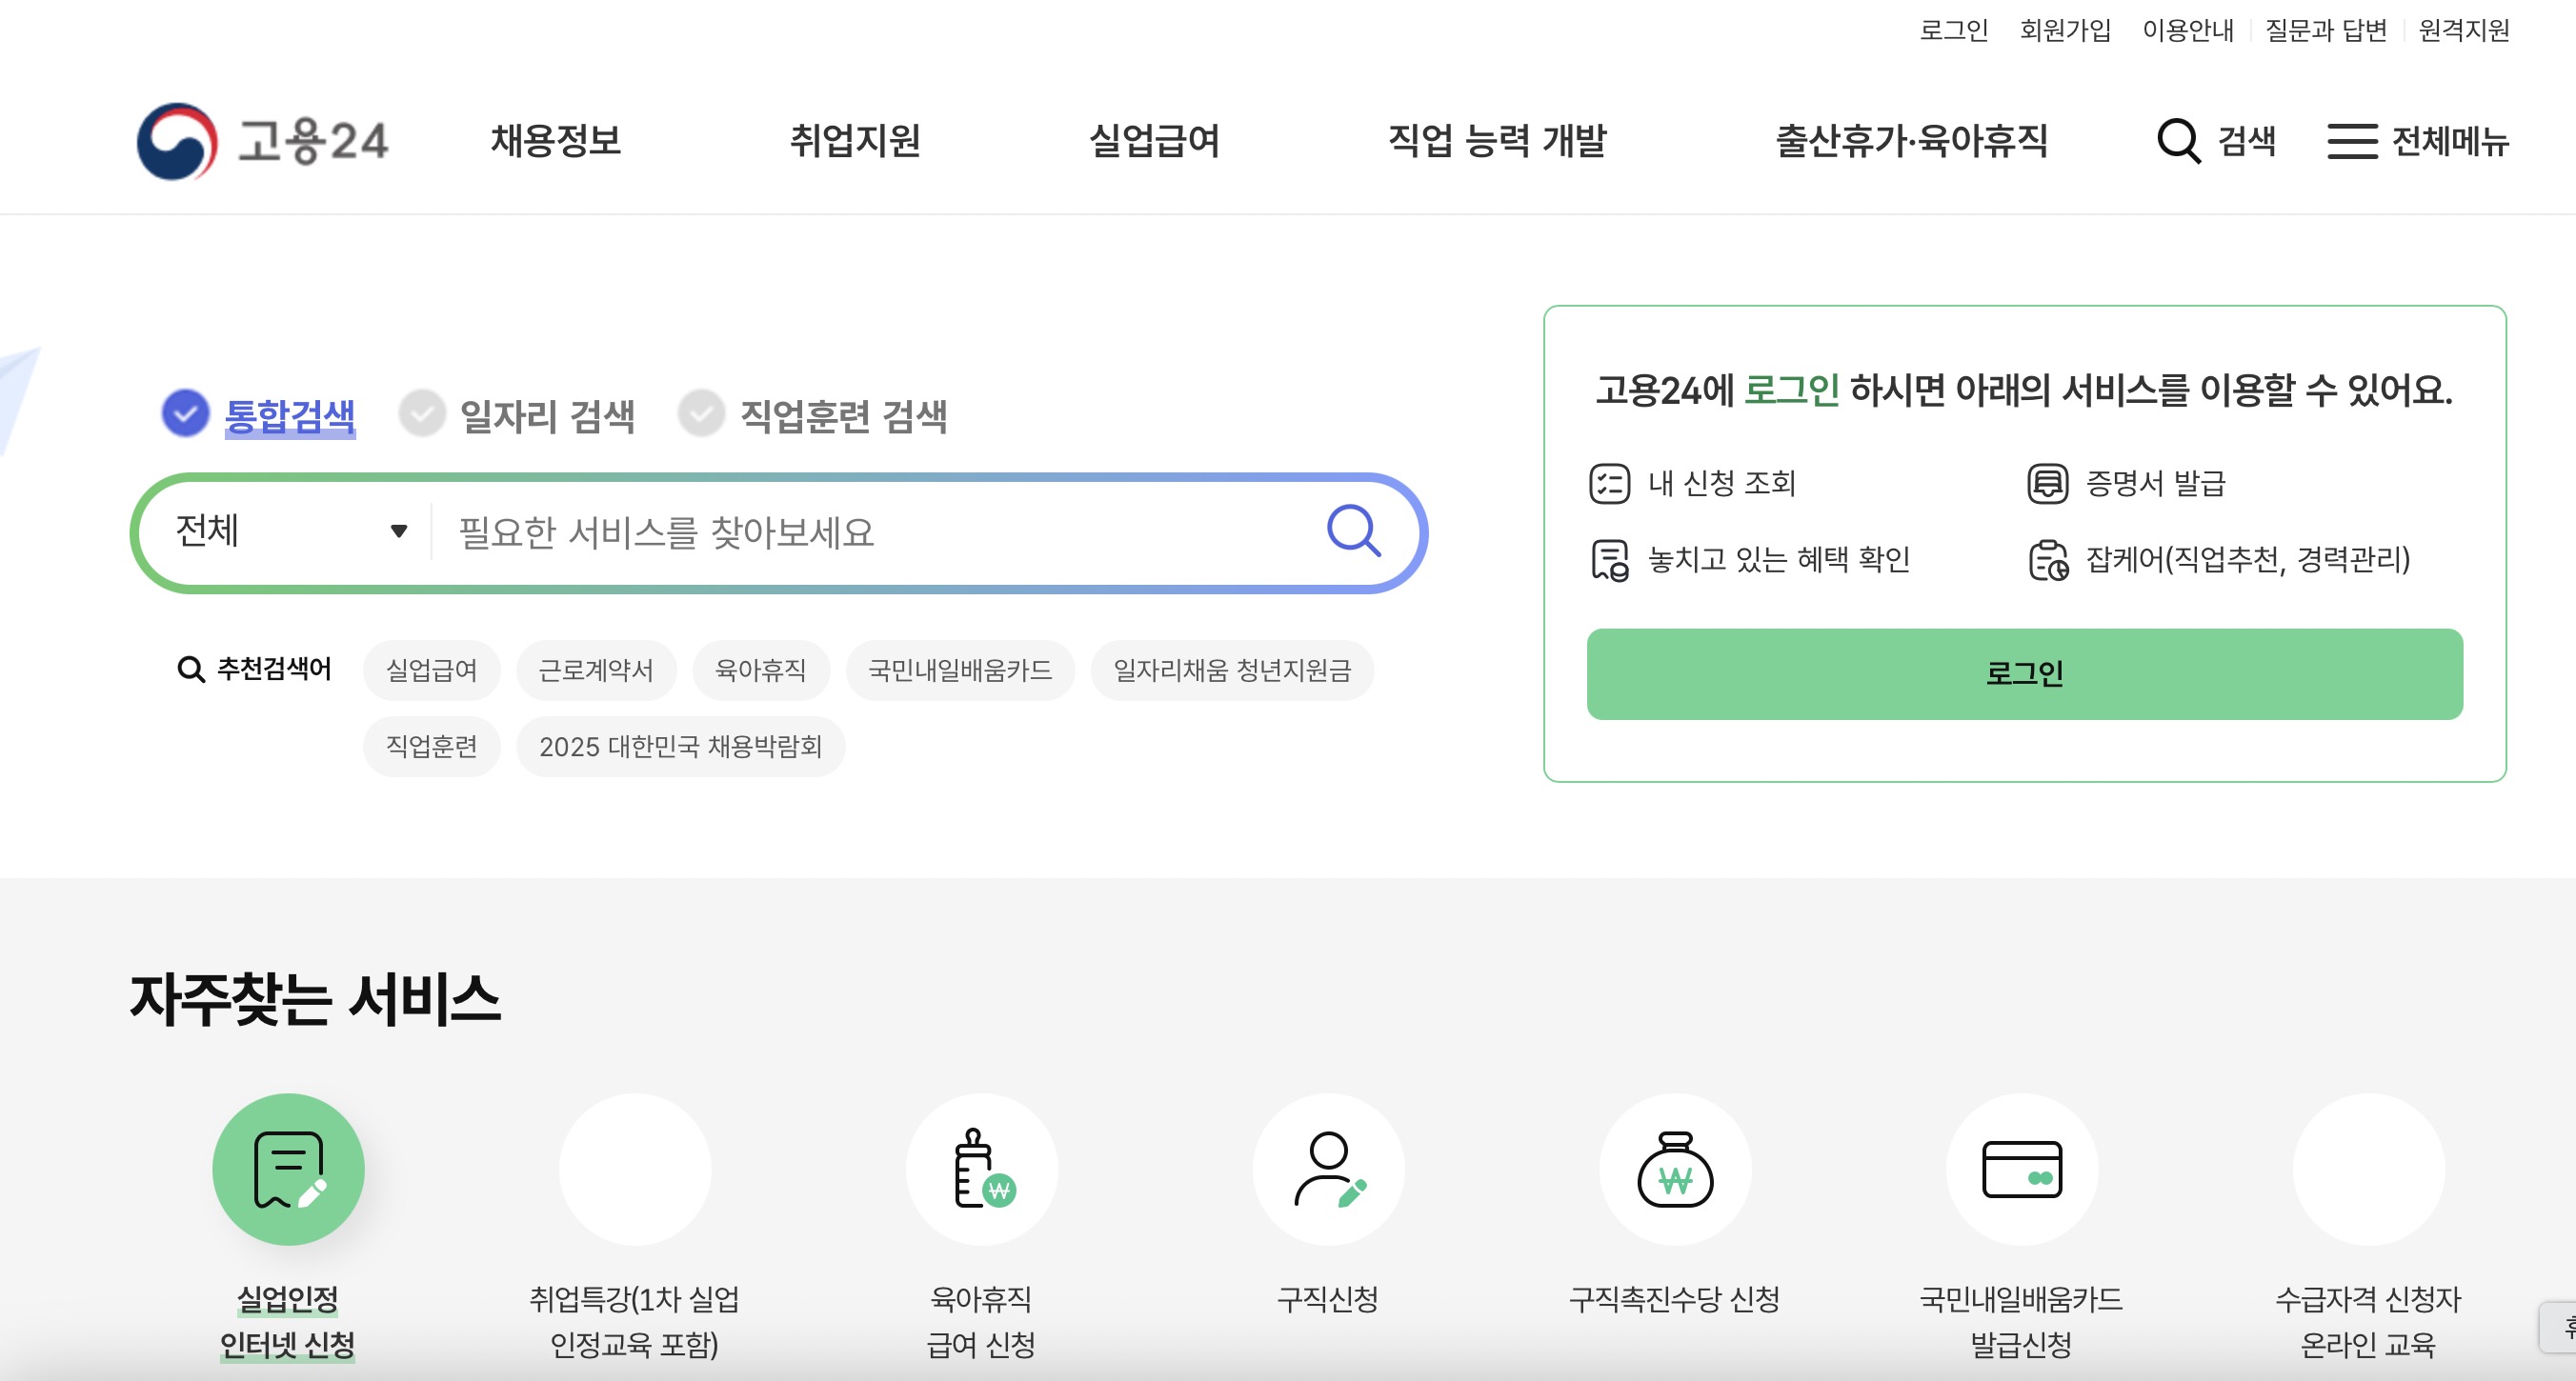Viewport: 2576px width, 1381px height.
Task: Open the 출산휴가·육아휴직 menu
Action: 1911,141
